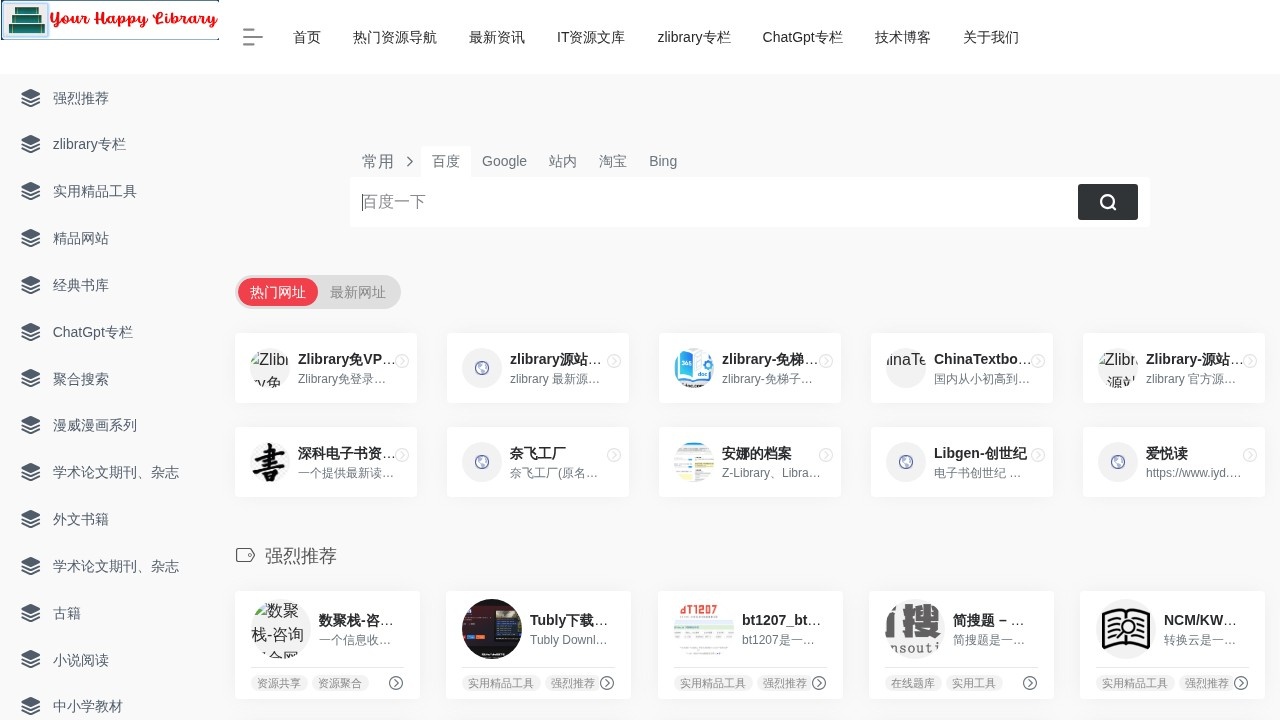Click the dT1207 screenshot thumbnail icon
This screenshot has width=1280, height=720.
click(704, 629)
